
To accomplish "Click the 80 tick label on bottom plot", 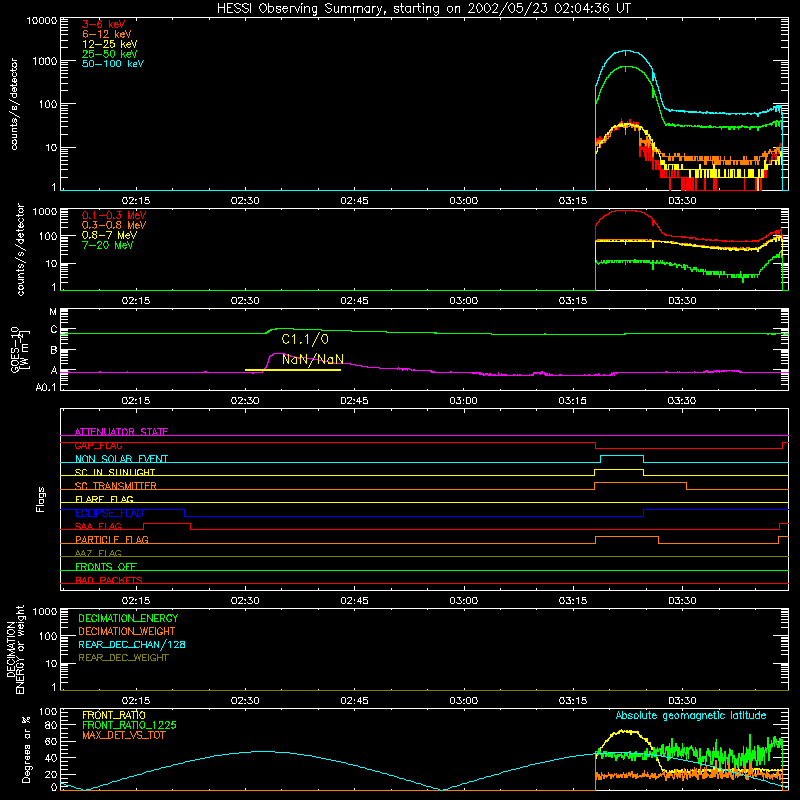I will (51, 726).
